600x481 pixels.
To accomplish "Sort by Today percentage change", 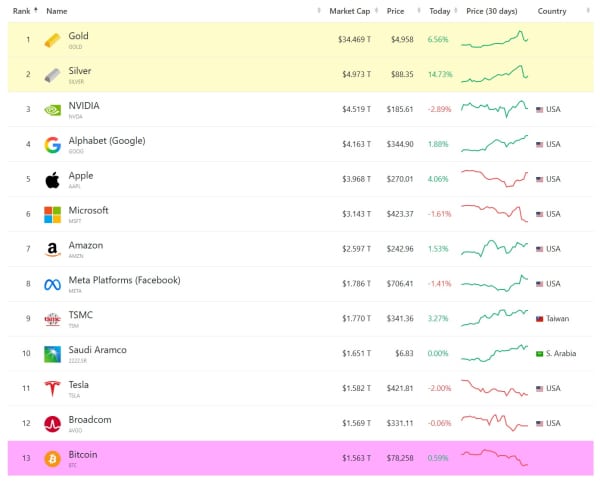I will [x=438, y=11].
